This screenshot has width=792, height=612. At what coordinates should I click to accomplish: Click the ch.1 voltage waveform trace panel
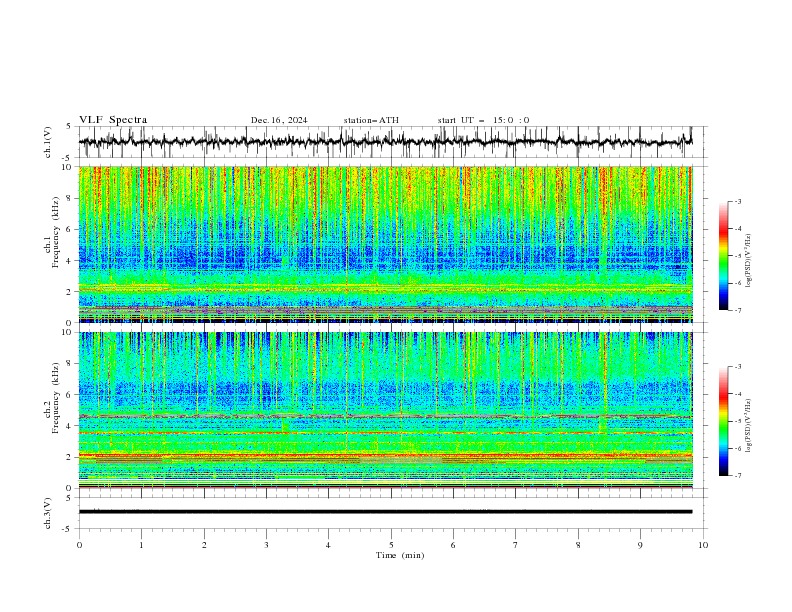pyautogui.click(x=392, y=142)
